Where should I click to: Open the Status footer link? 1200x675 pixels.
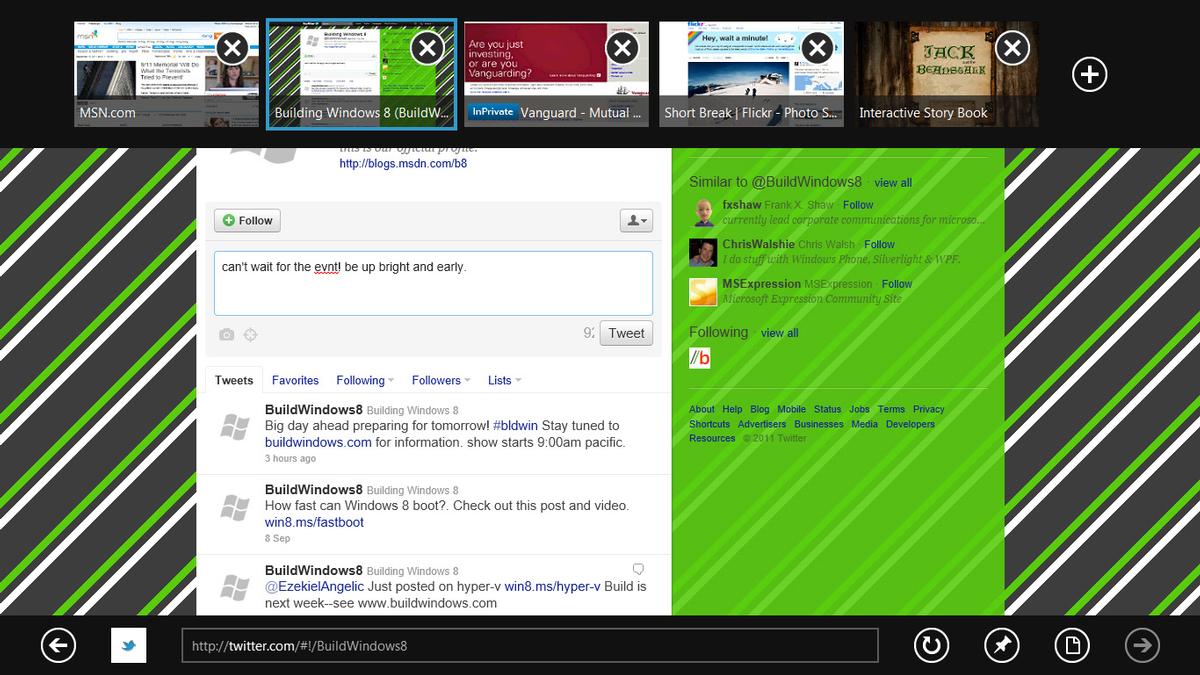tap(828, 409)
